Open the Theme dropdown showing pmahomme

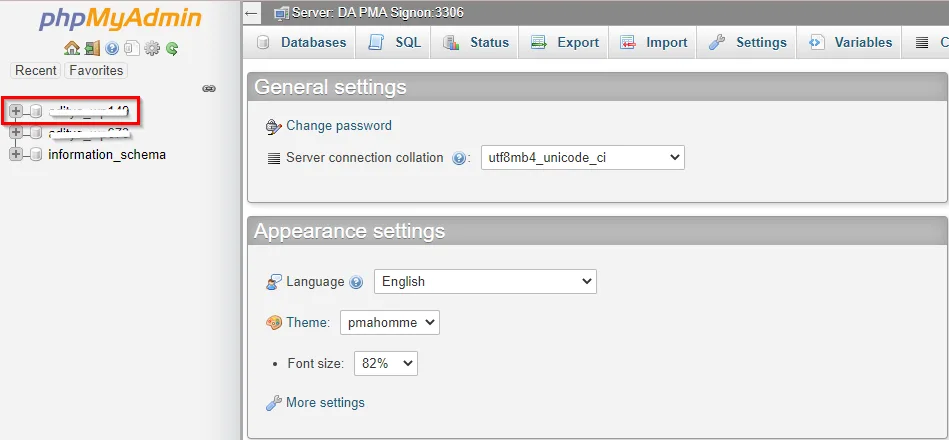click(x=390, y=323)
